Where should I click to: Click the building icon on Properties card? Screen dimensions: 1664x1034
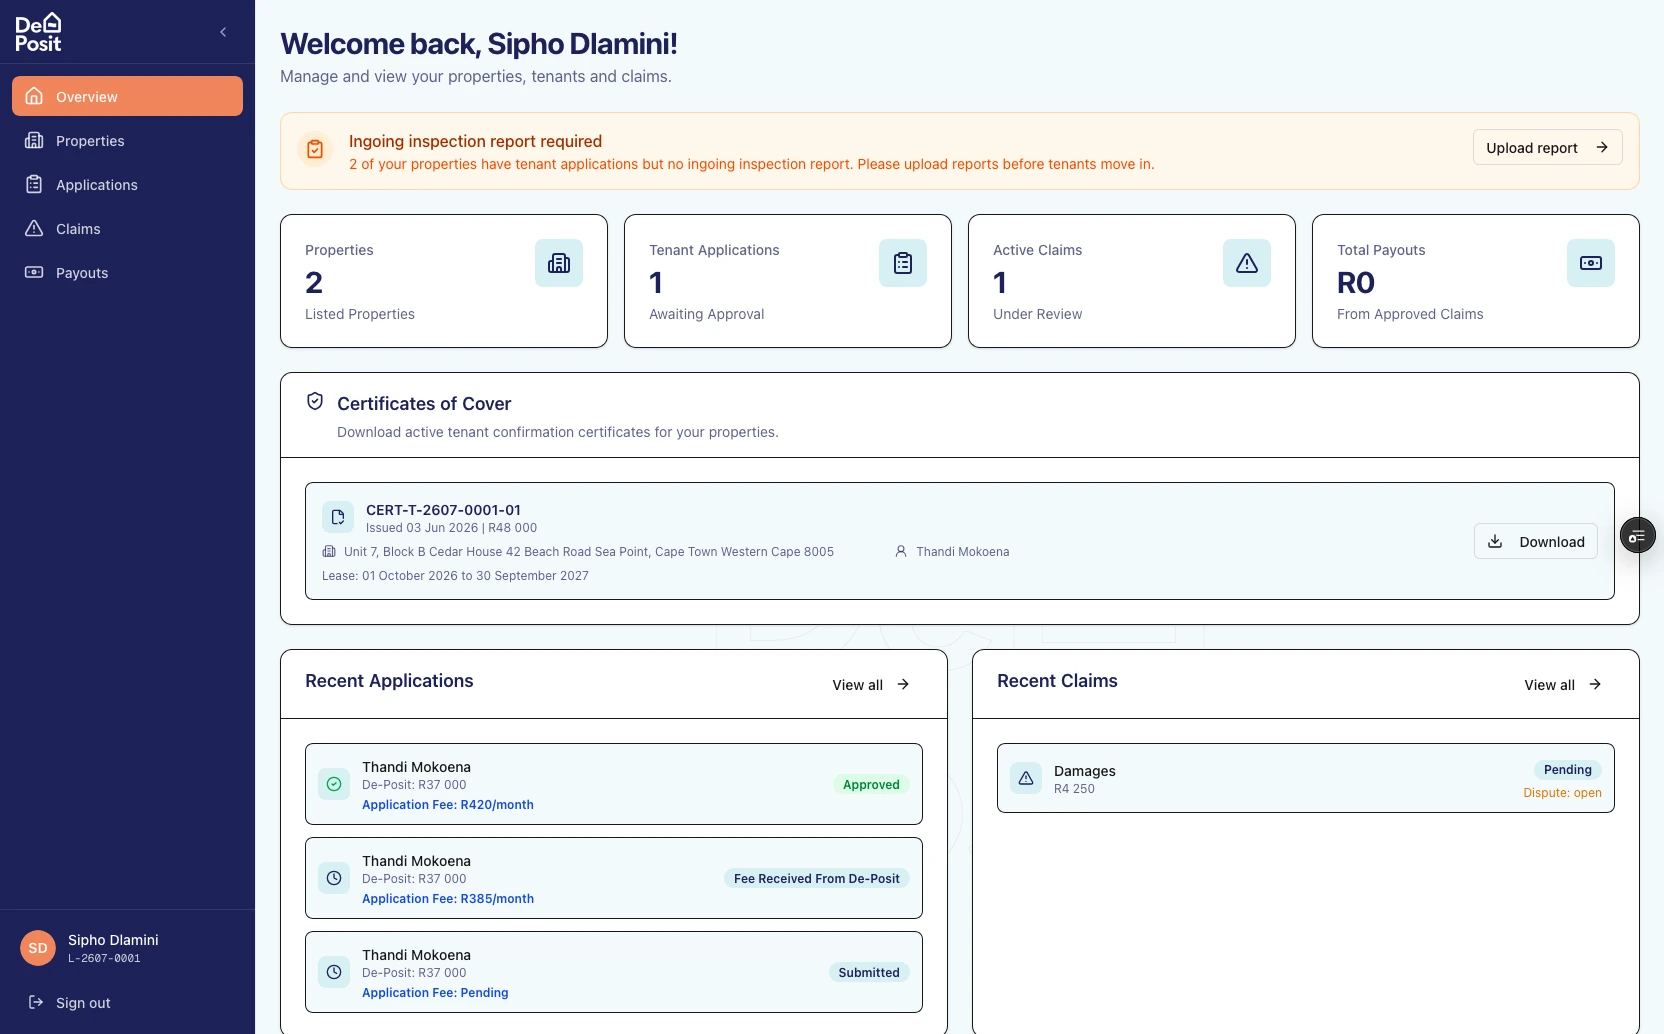pos(559,263)
